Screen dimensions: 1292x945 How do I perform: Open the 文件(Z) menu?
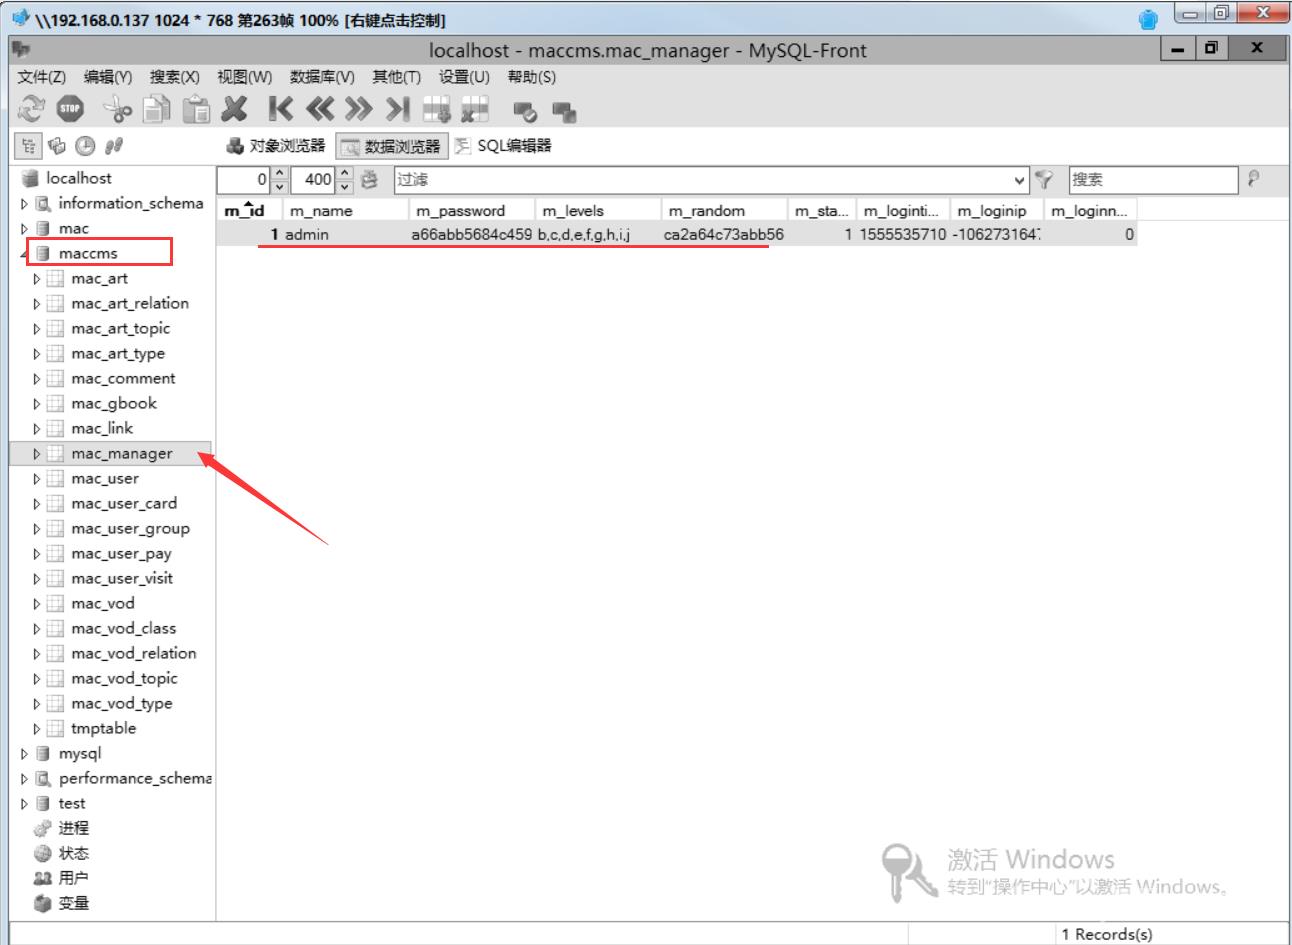pyautogui.click(x=41, y=77)
